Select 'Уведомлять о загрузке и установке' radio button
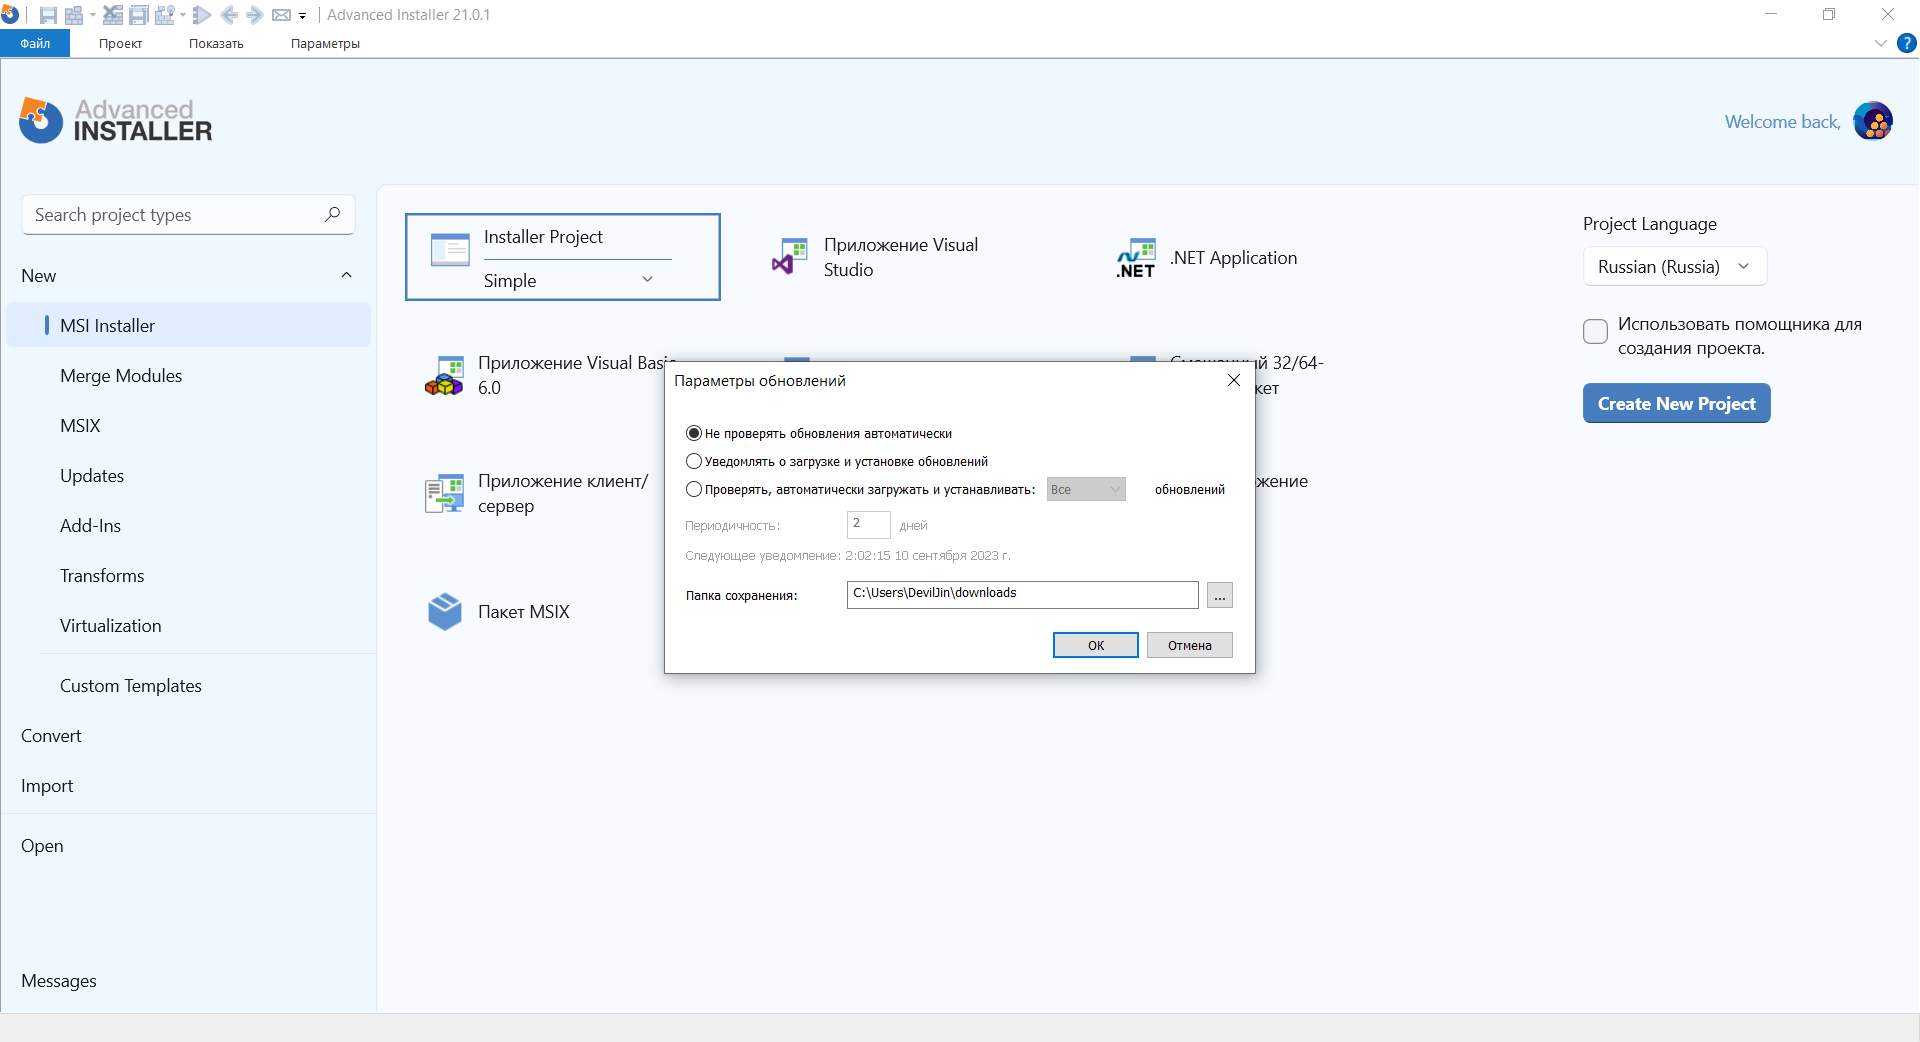Viewport: 1920px width, 1042px height. pyautogui.click(x=694, y=461)
